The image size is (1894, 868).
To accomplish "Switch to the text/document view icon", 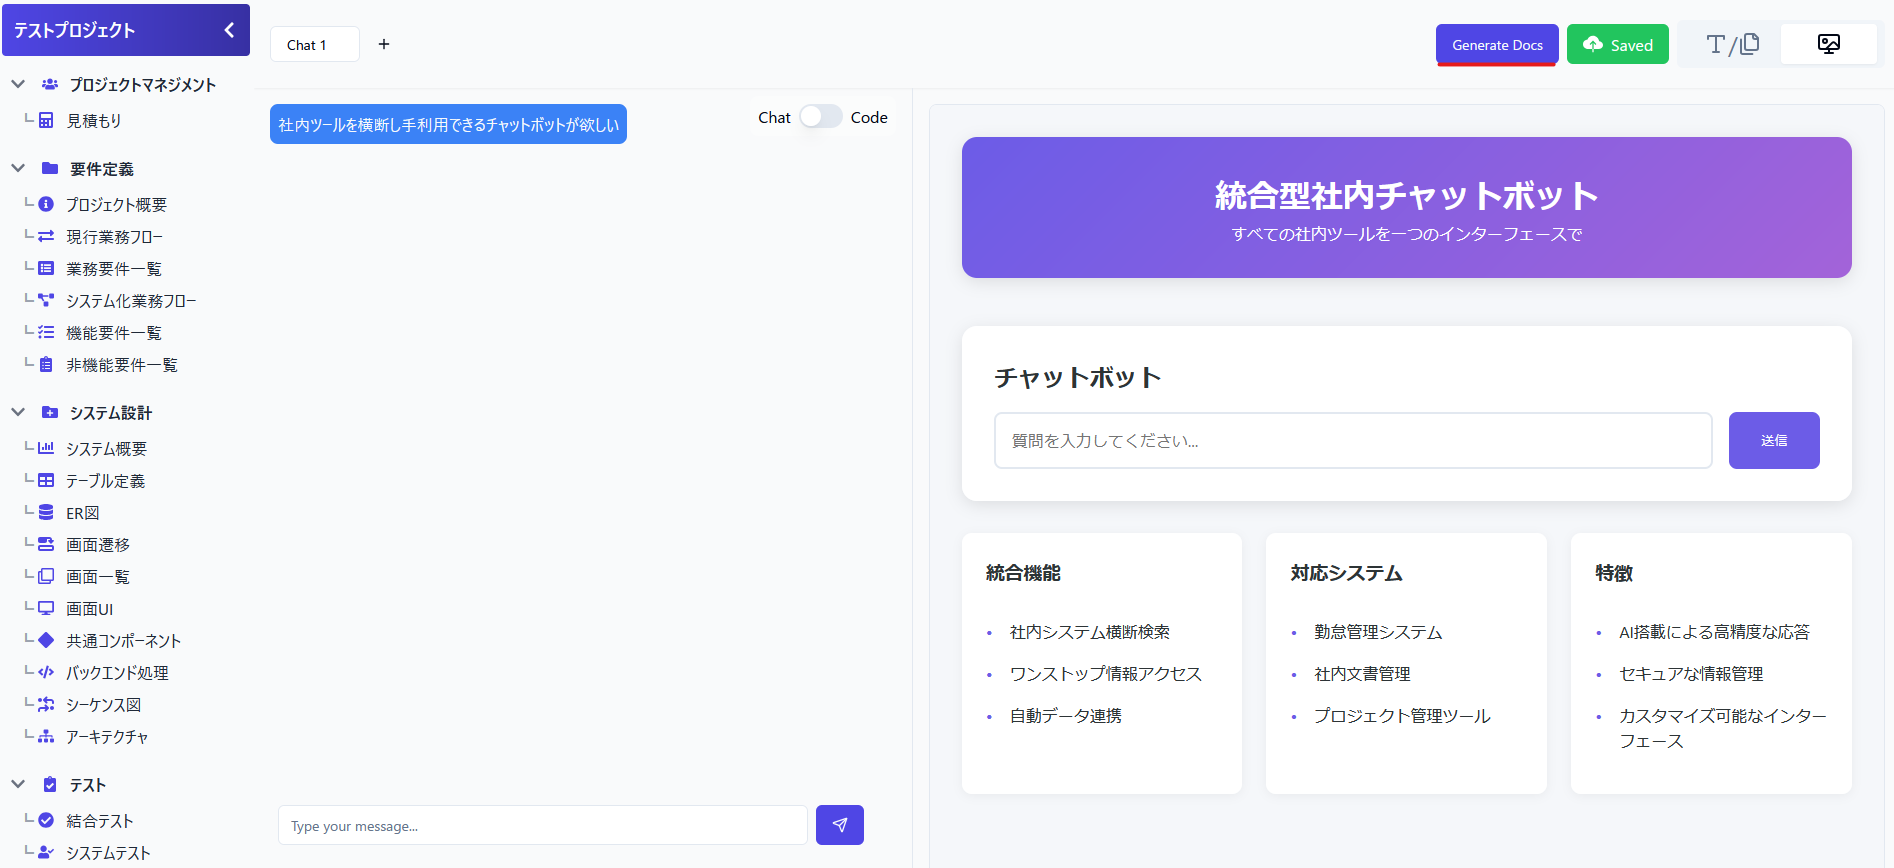I will (1731, 44).
